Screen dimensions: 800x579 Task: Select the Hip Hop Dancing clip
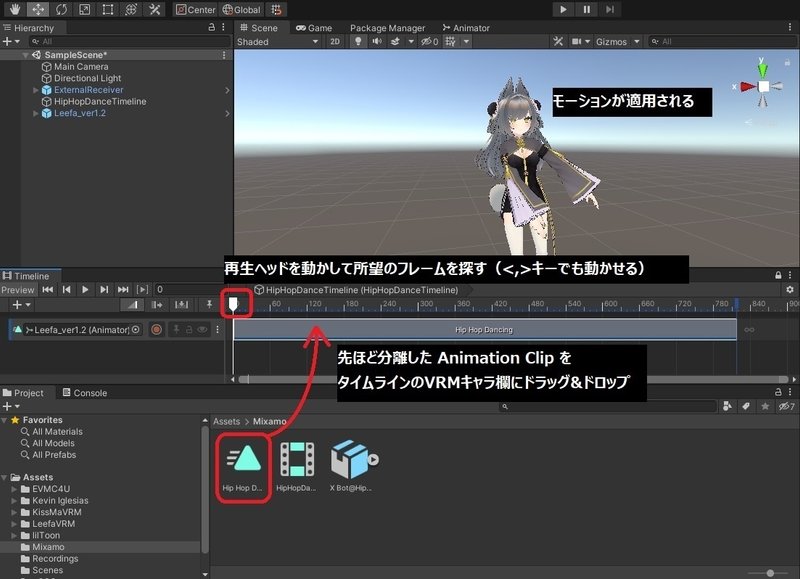click(485, 330)
